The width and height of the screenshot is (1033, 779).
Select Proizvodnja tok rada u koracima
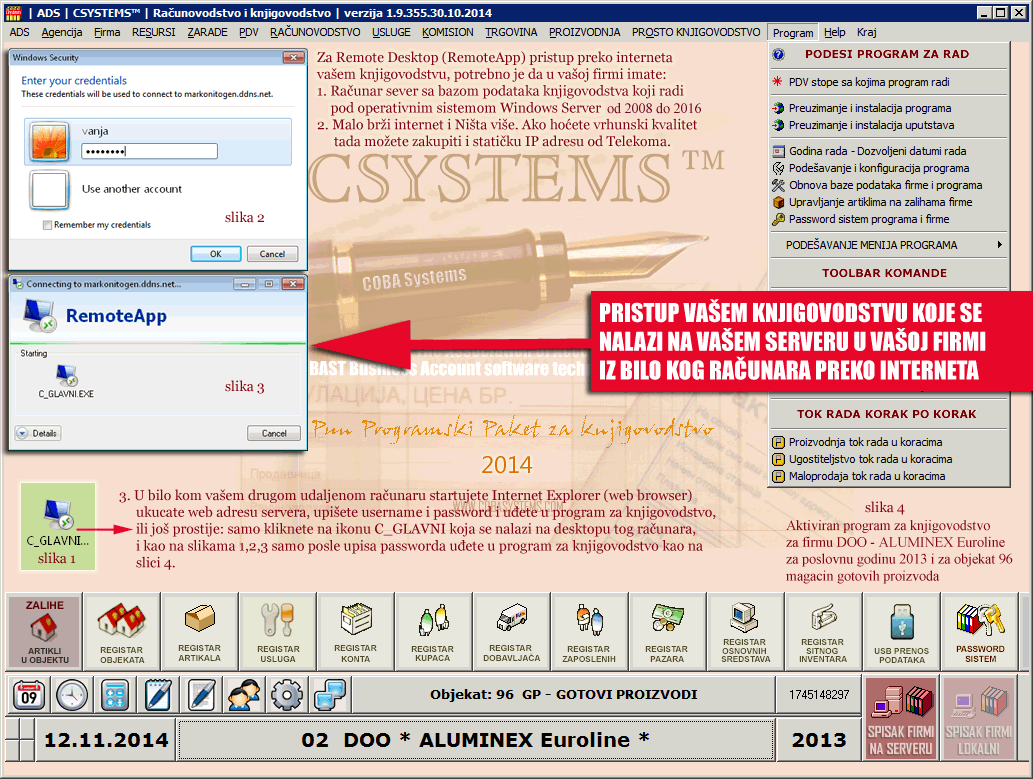tap(889, 442)
